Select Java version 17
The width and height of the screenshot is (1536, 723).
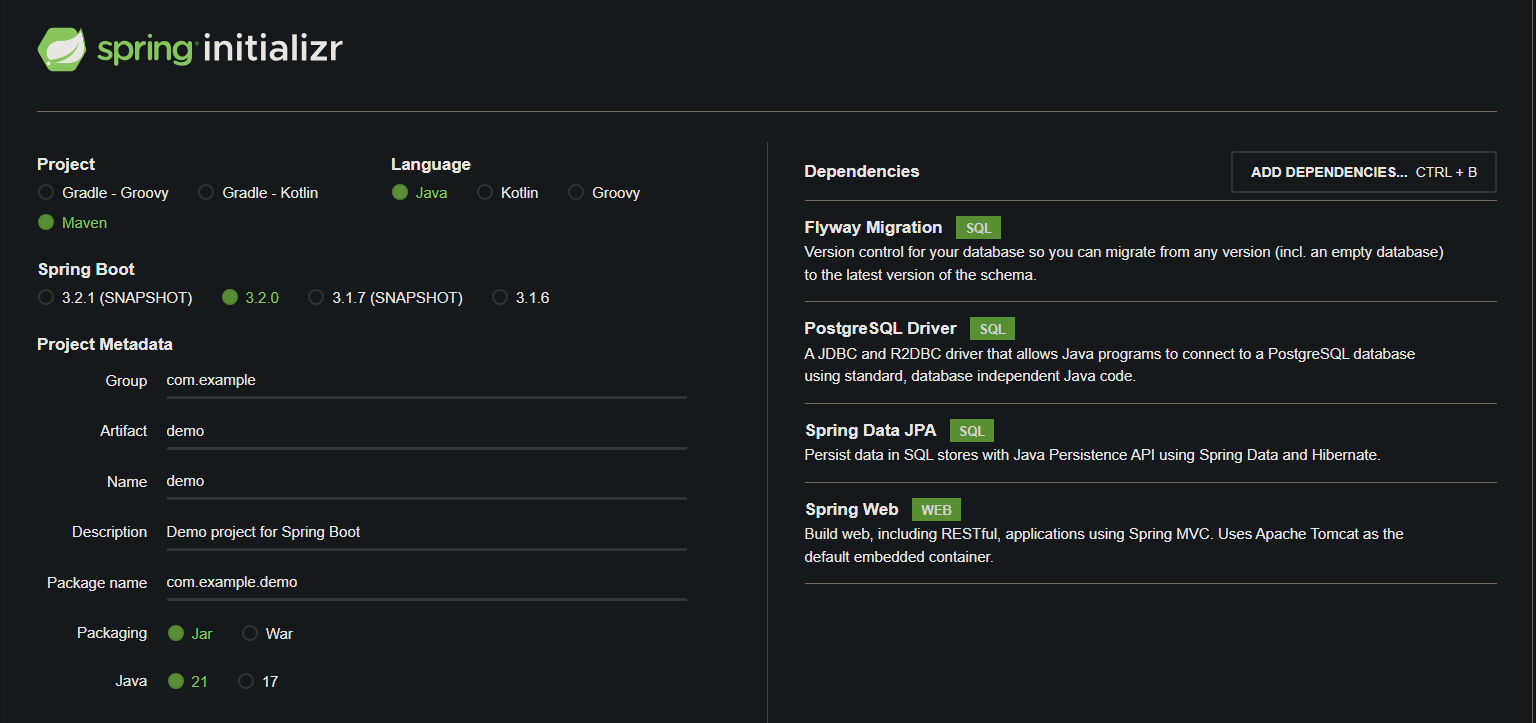coord(246,682)
